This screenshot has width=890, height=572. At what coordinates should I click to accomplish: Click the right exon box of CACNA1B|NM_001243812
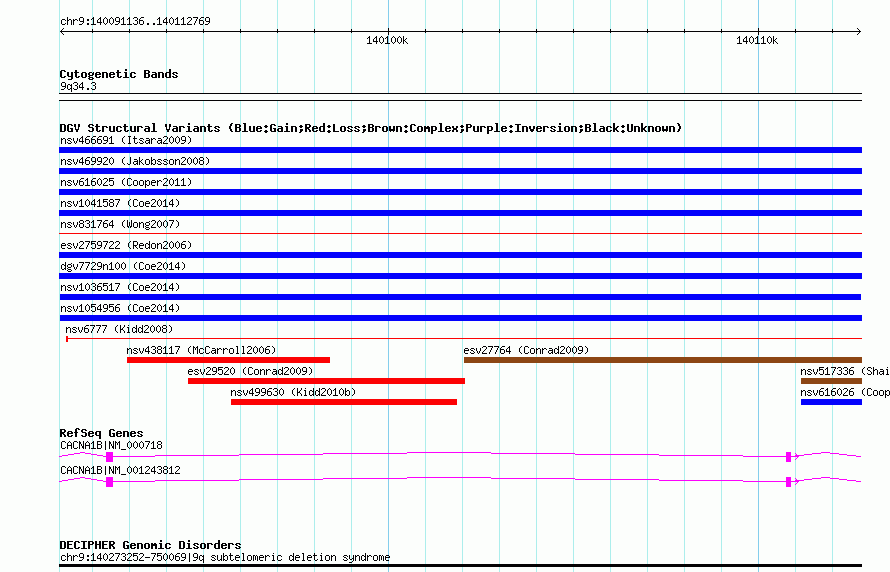pyautogui.click(x=788, y=482)
